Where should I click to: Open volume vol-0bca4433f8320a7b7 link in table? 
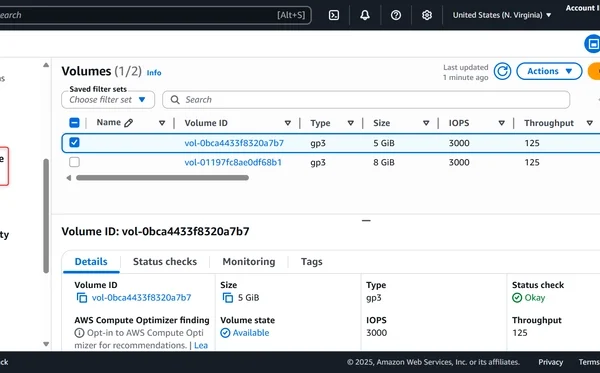click(234, 143)
